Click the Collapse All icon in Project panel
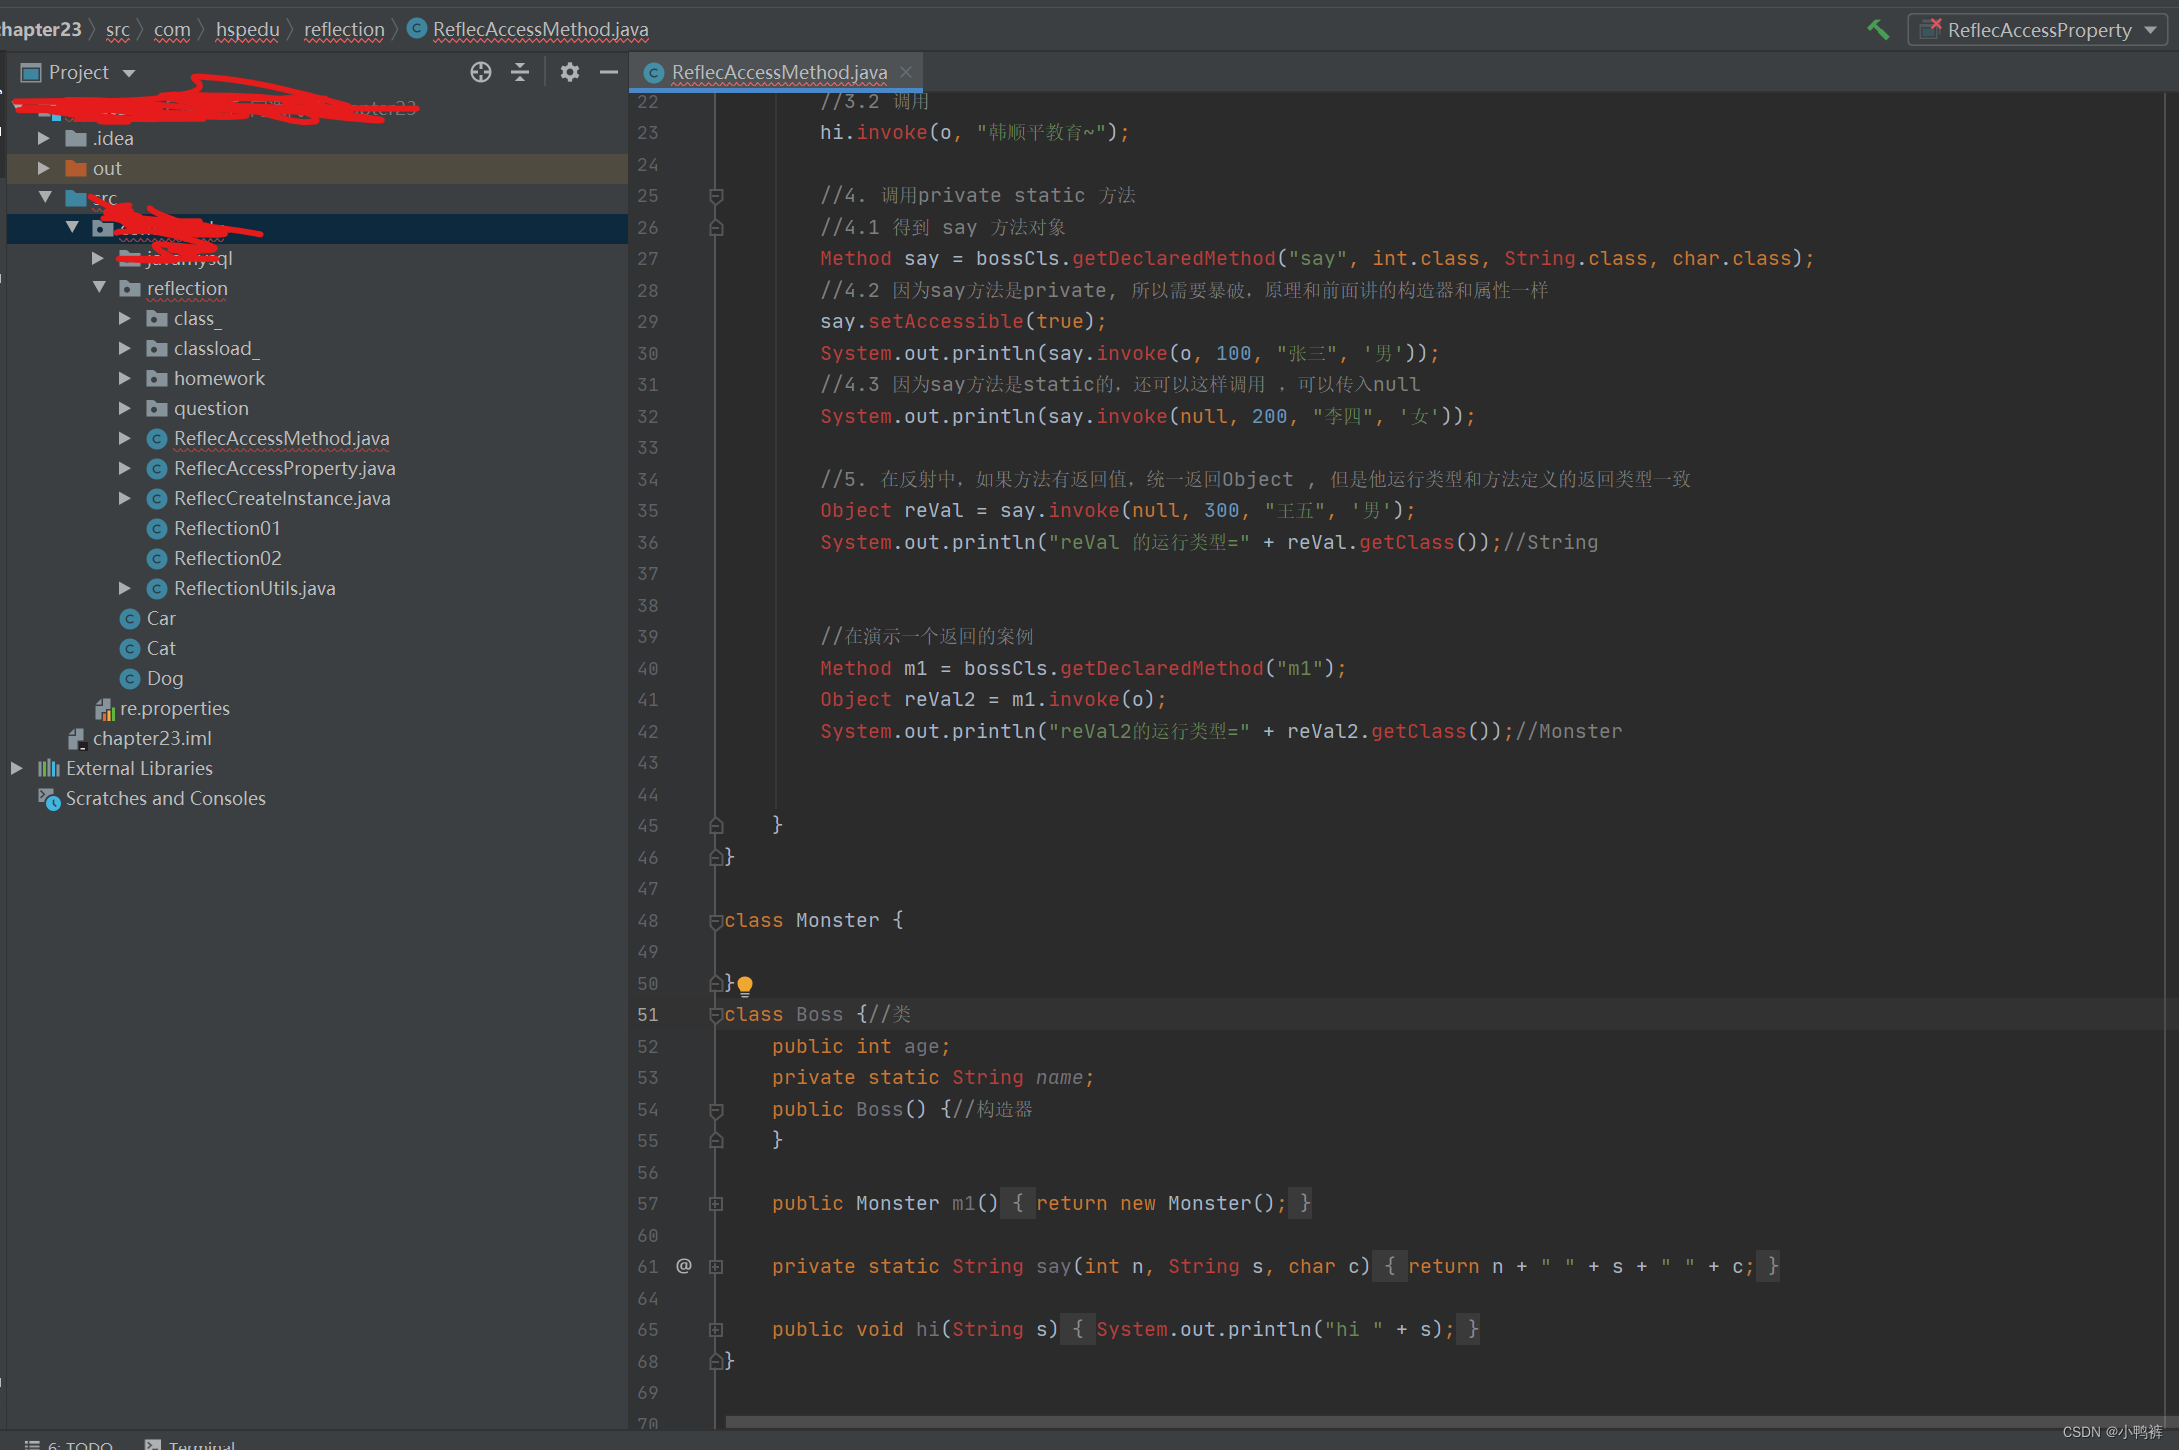Screen dimensions: 2179x1450 [520, 72]
